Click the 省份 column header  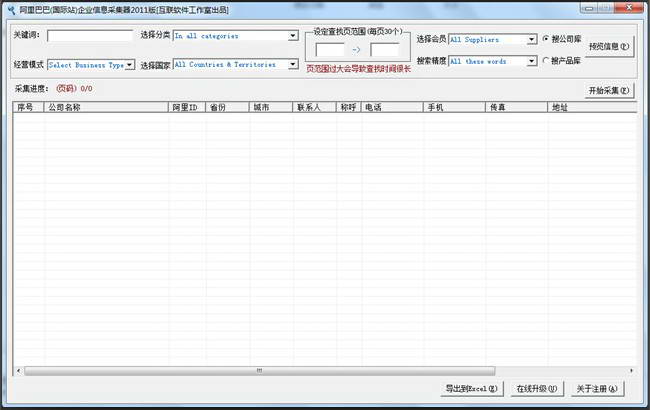(227, 107)
